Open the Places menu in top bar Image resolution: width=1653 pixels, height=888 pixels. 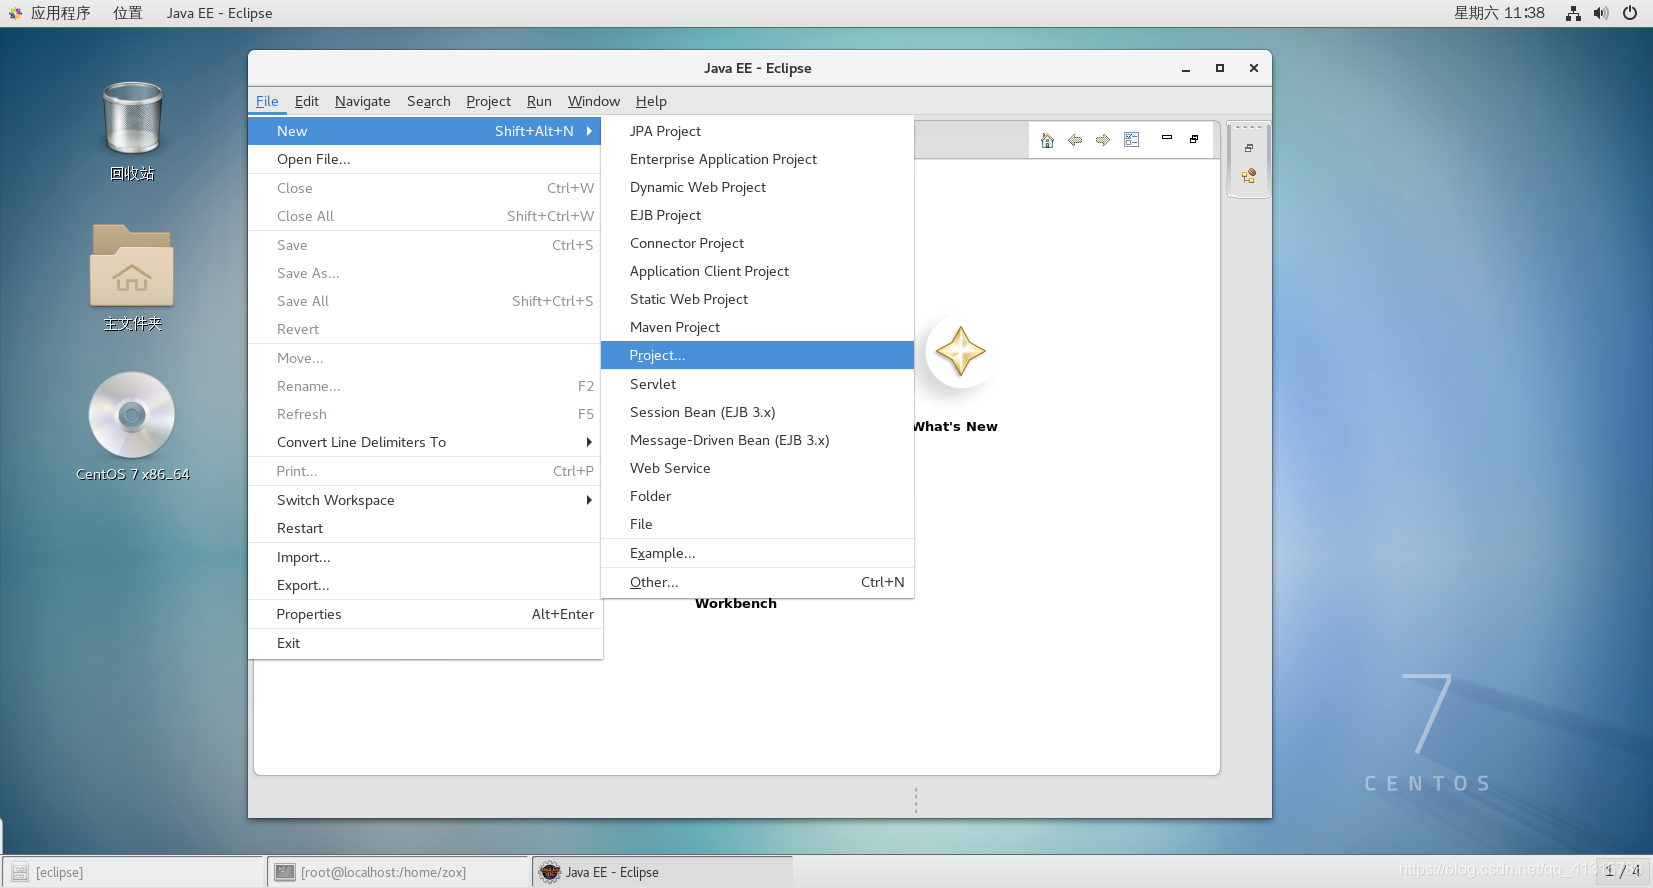click(x=128, y=13)
